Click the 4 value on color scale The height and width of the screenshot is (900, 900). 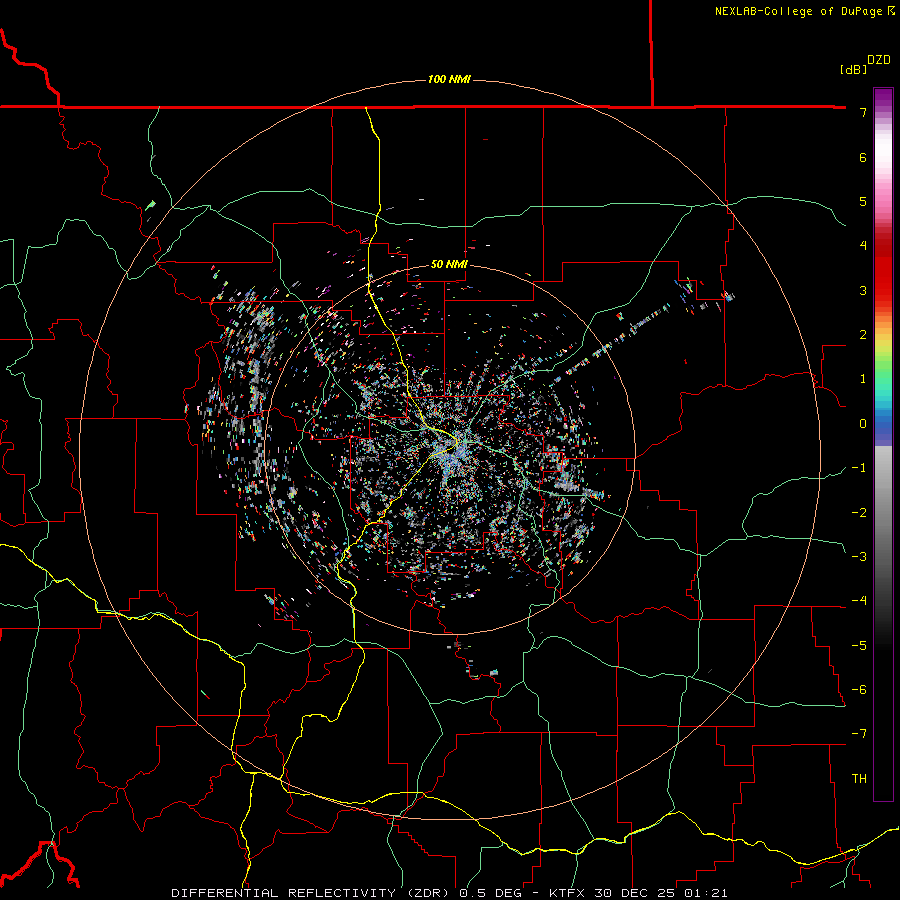863,245
